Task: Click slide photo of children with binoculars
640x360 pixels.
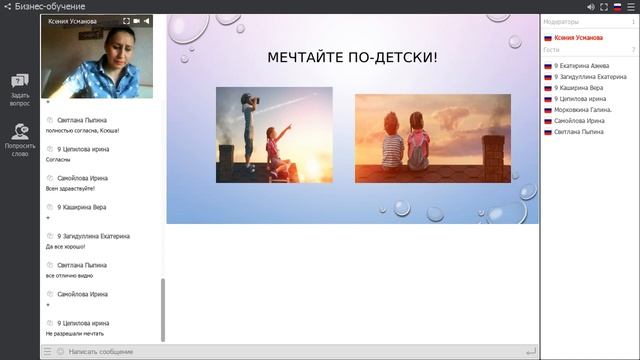Action: coord(274,135)
